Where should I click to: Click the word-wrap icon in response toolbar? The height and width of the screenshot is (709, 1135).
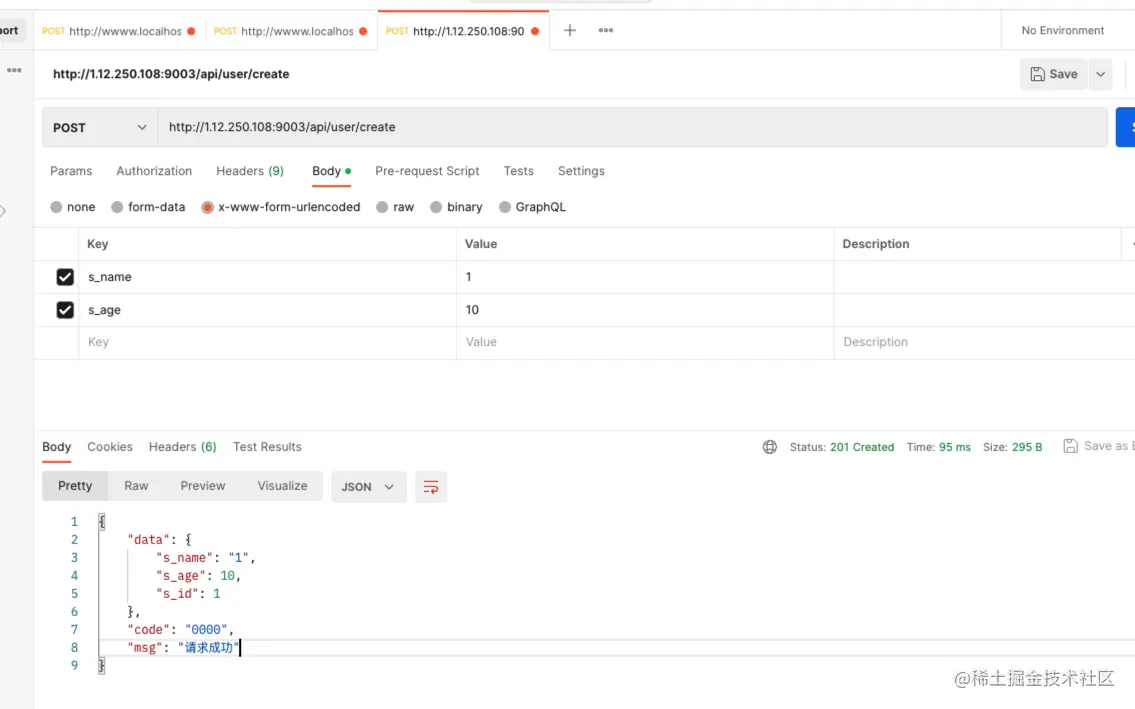point(431,487)
